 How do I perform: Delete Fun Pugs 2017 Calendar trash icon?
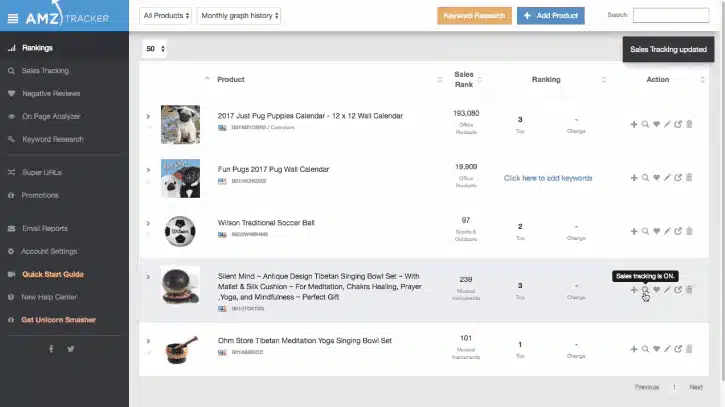[x=689, y=178]
